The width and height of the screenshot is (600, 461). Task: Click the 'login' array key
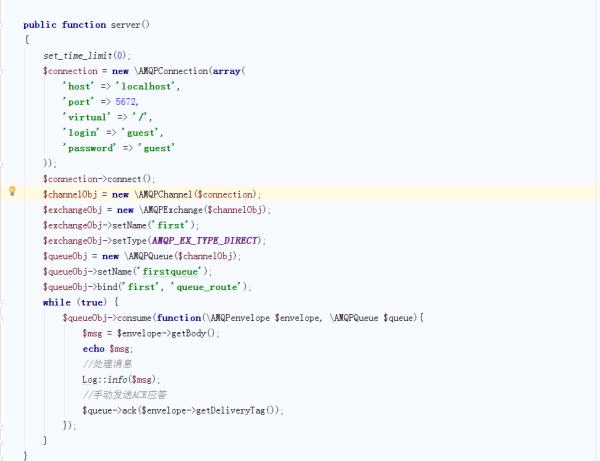coord(81,133)
